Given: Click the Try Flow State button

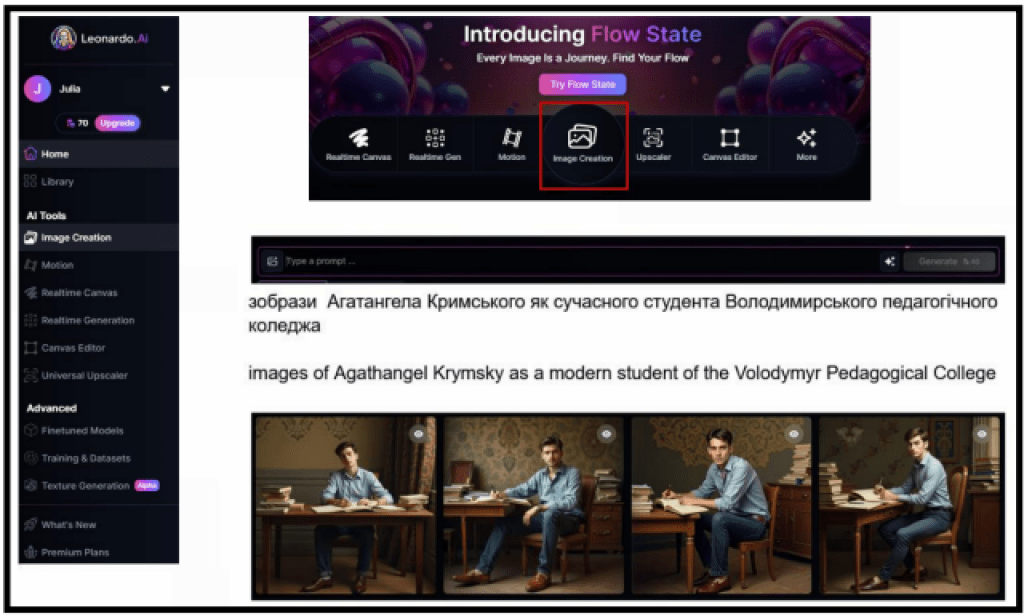Looking at the screenshot, I should coord(583,84).
